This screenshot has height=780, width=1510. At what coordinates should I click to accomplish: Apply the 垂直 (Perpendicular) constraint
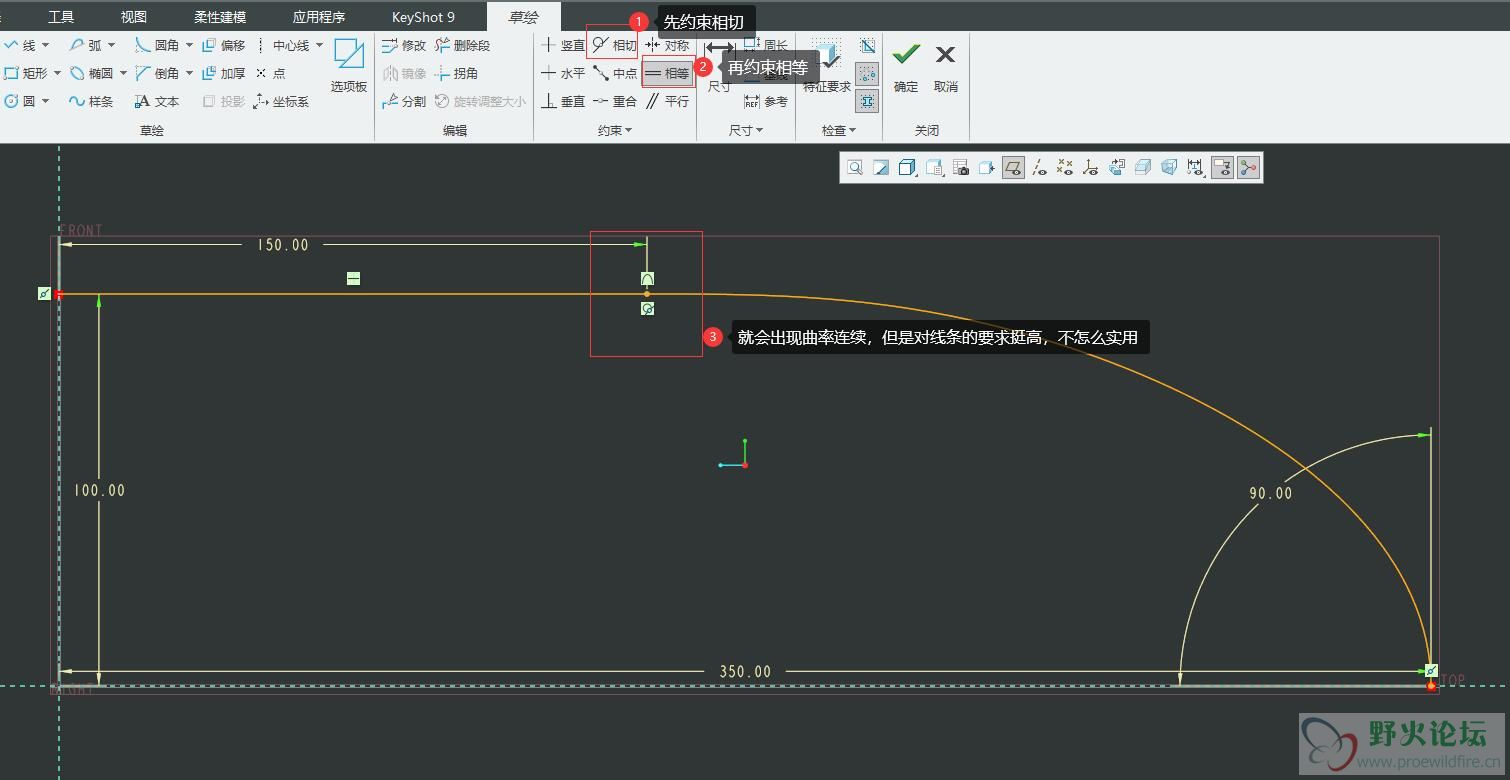coord(563,101)
